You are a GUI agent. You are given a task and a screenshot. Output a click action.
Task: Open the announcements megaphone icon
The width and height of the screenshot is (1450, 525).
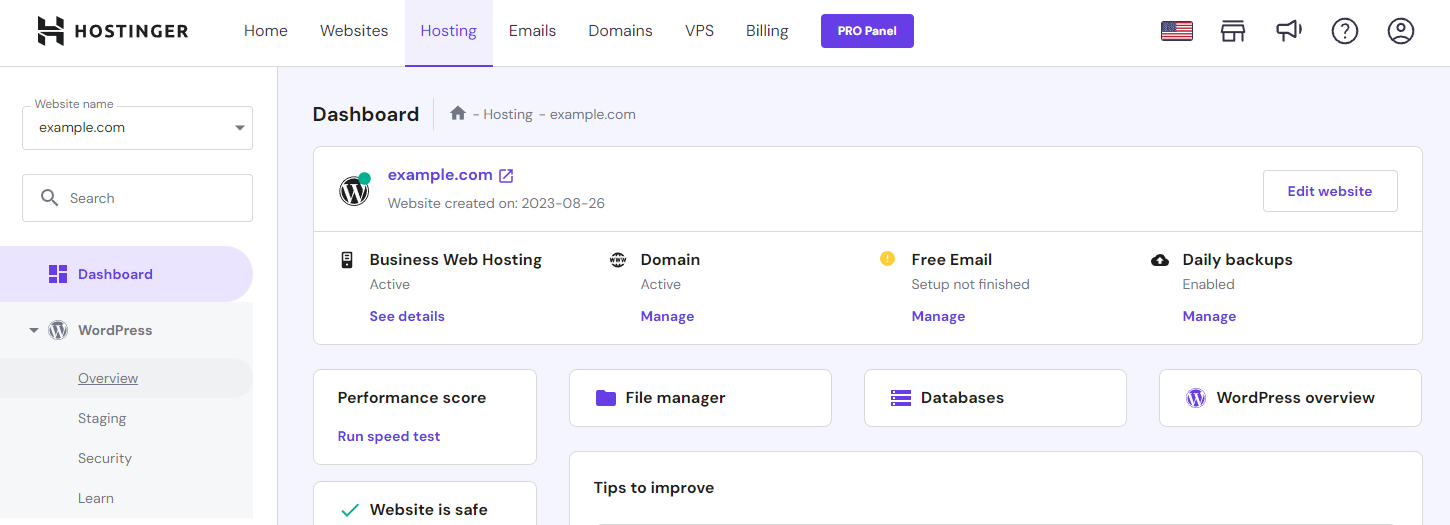1289,31
